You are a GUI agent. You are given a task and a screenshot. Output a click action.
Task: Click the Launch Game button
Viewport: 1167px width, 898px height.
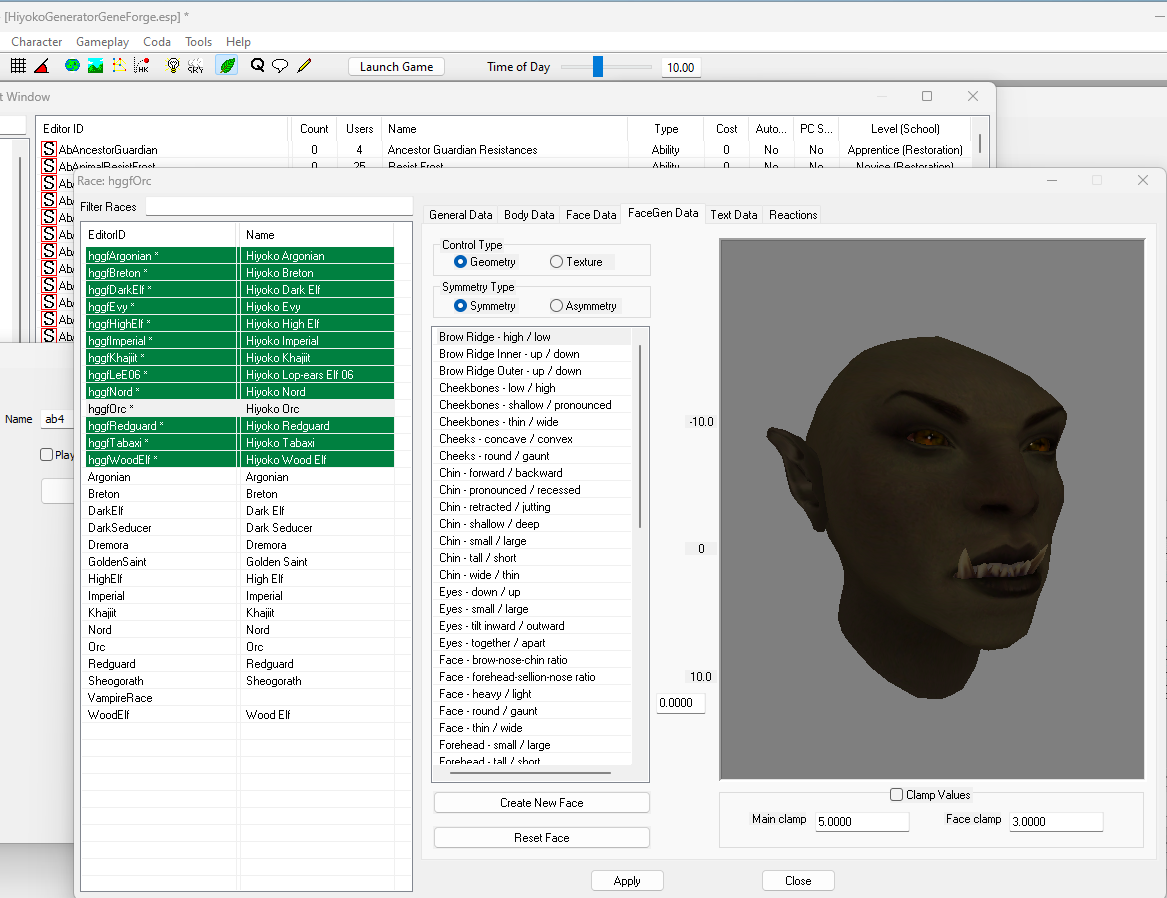(x=397, y=67)
